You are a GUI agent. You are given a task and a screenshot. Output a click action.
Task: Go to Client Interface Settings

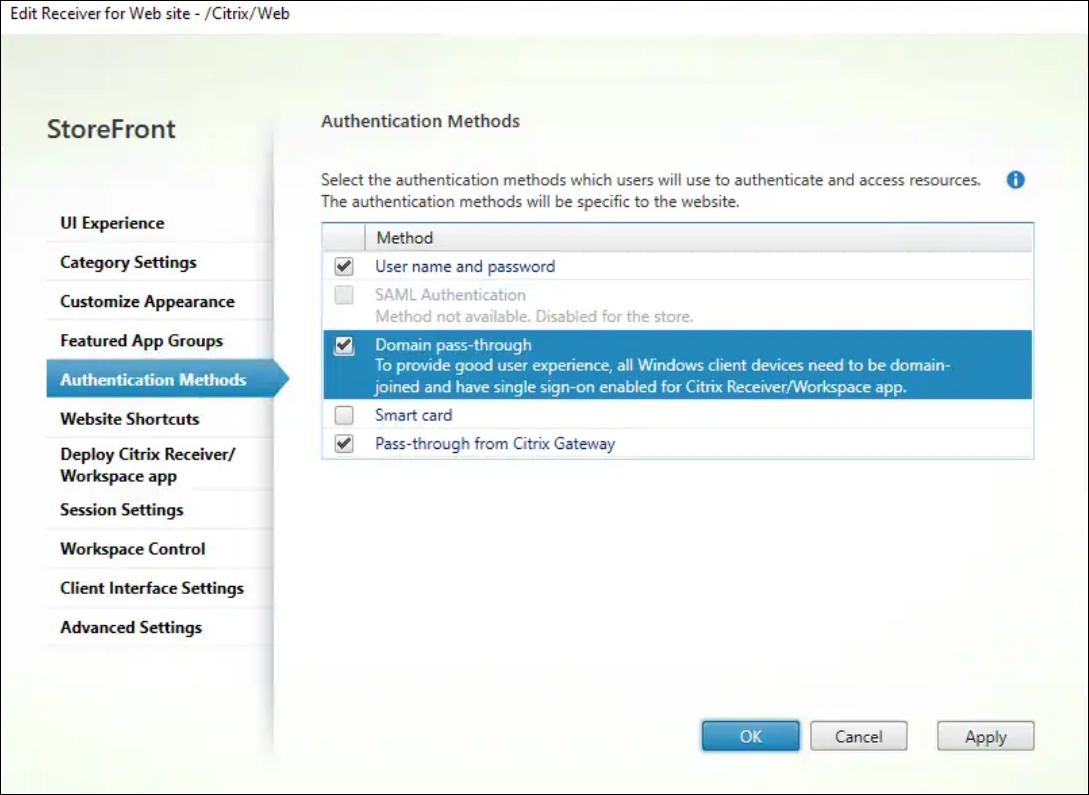pyautogui.click(x=160, y=588)
